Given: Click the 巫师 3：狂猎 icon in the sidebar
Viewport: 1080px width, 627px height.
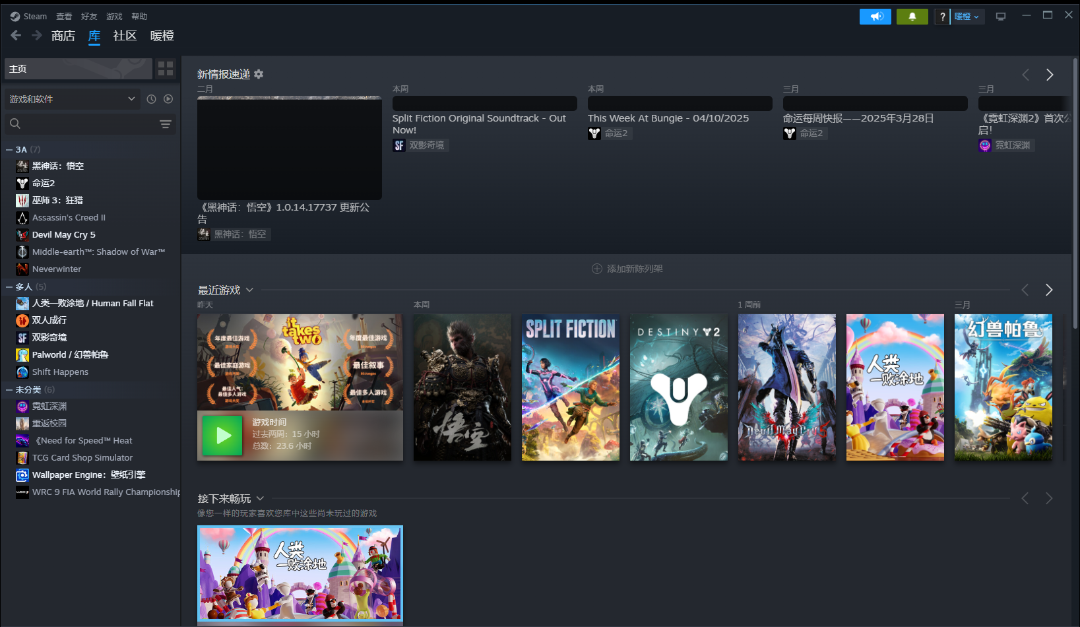Looking at the screenshot, I should [x=22, y=201].
